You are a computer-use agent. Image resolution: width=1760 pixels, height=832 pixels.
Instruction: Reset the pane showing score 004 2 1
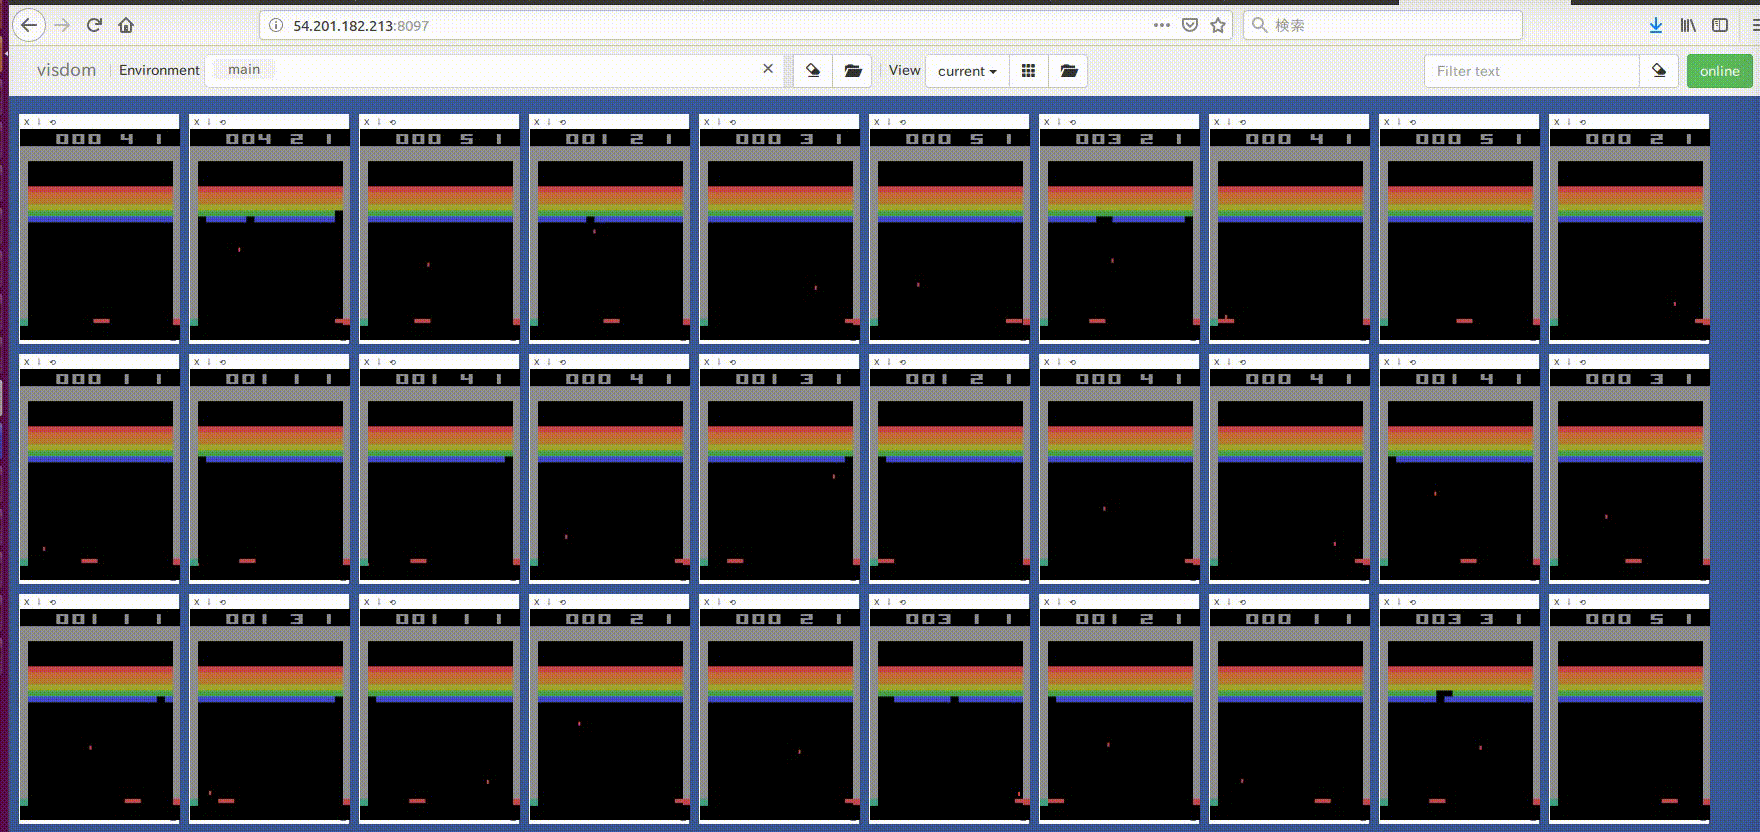222,122
